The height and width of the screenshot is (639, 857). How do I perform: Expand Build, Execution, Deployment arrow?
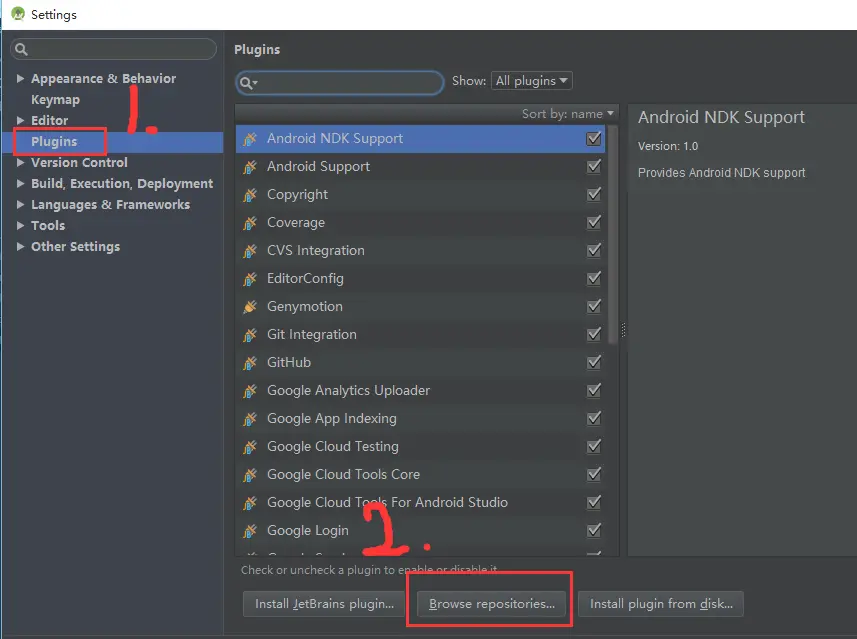click(x=20, y=184)
